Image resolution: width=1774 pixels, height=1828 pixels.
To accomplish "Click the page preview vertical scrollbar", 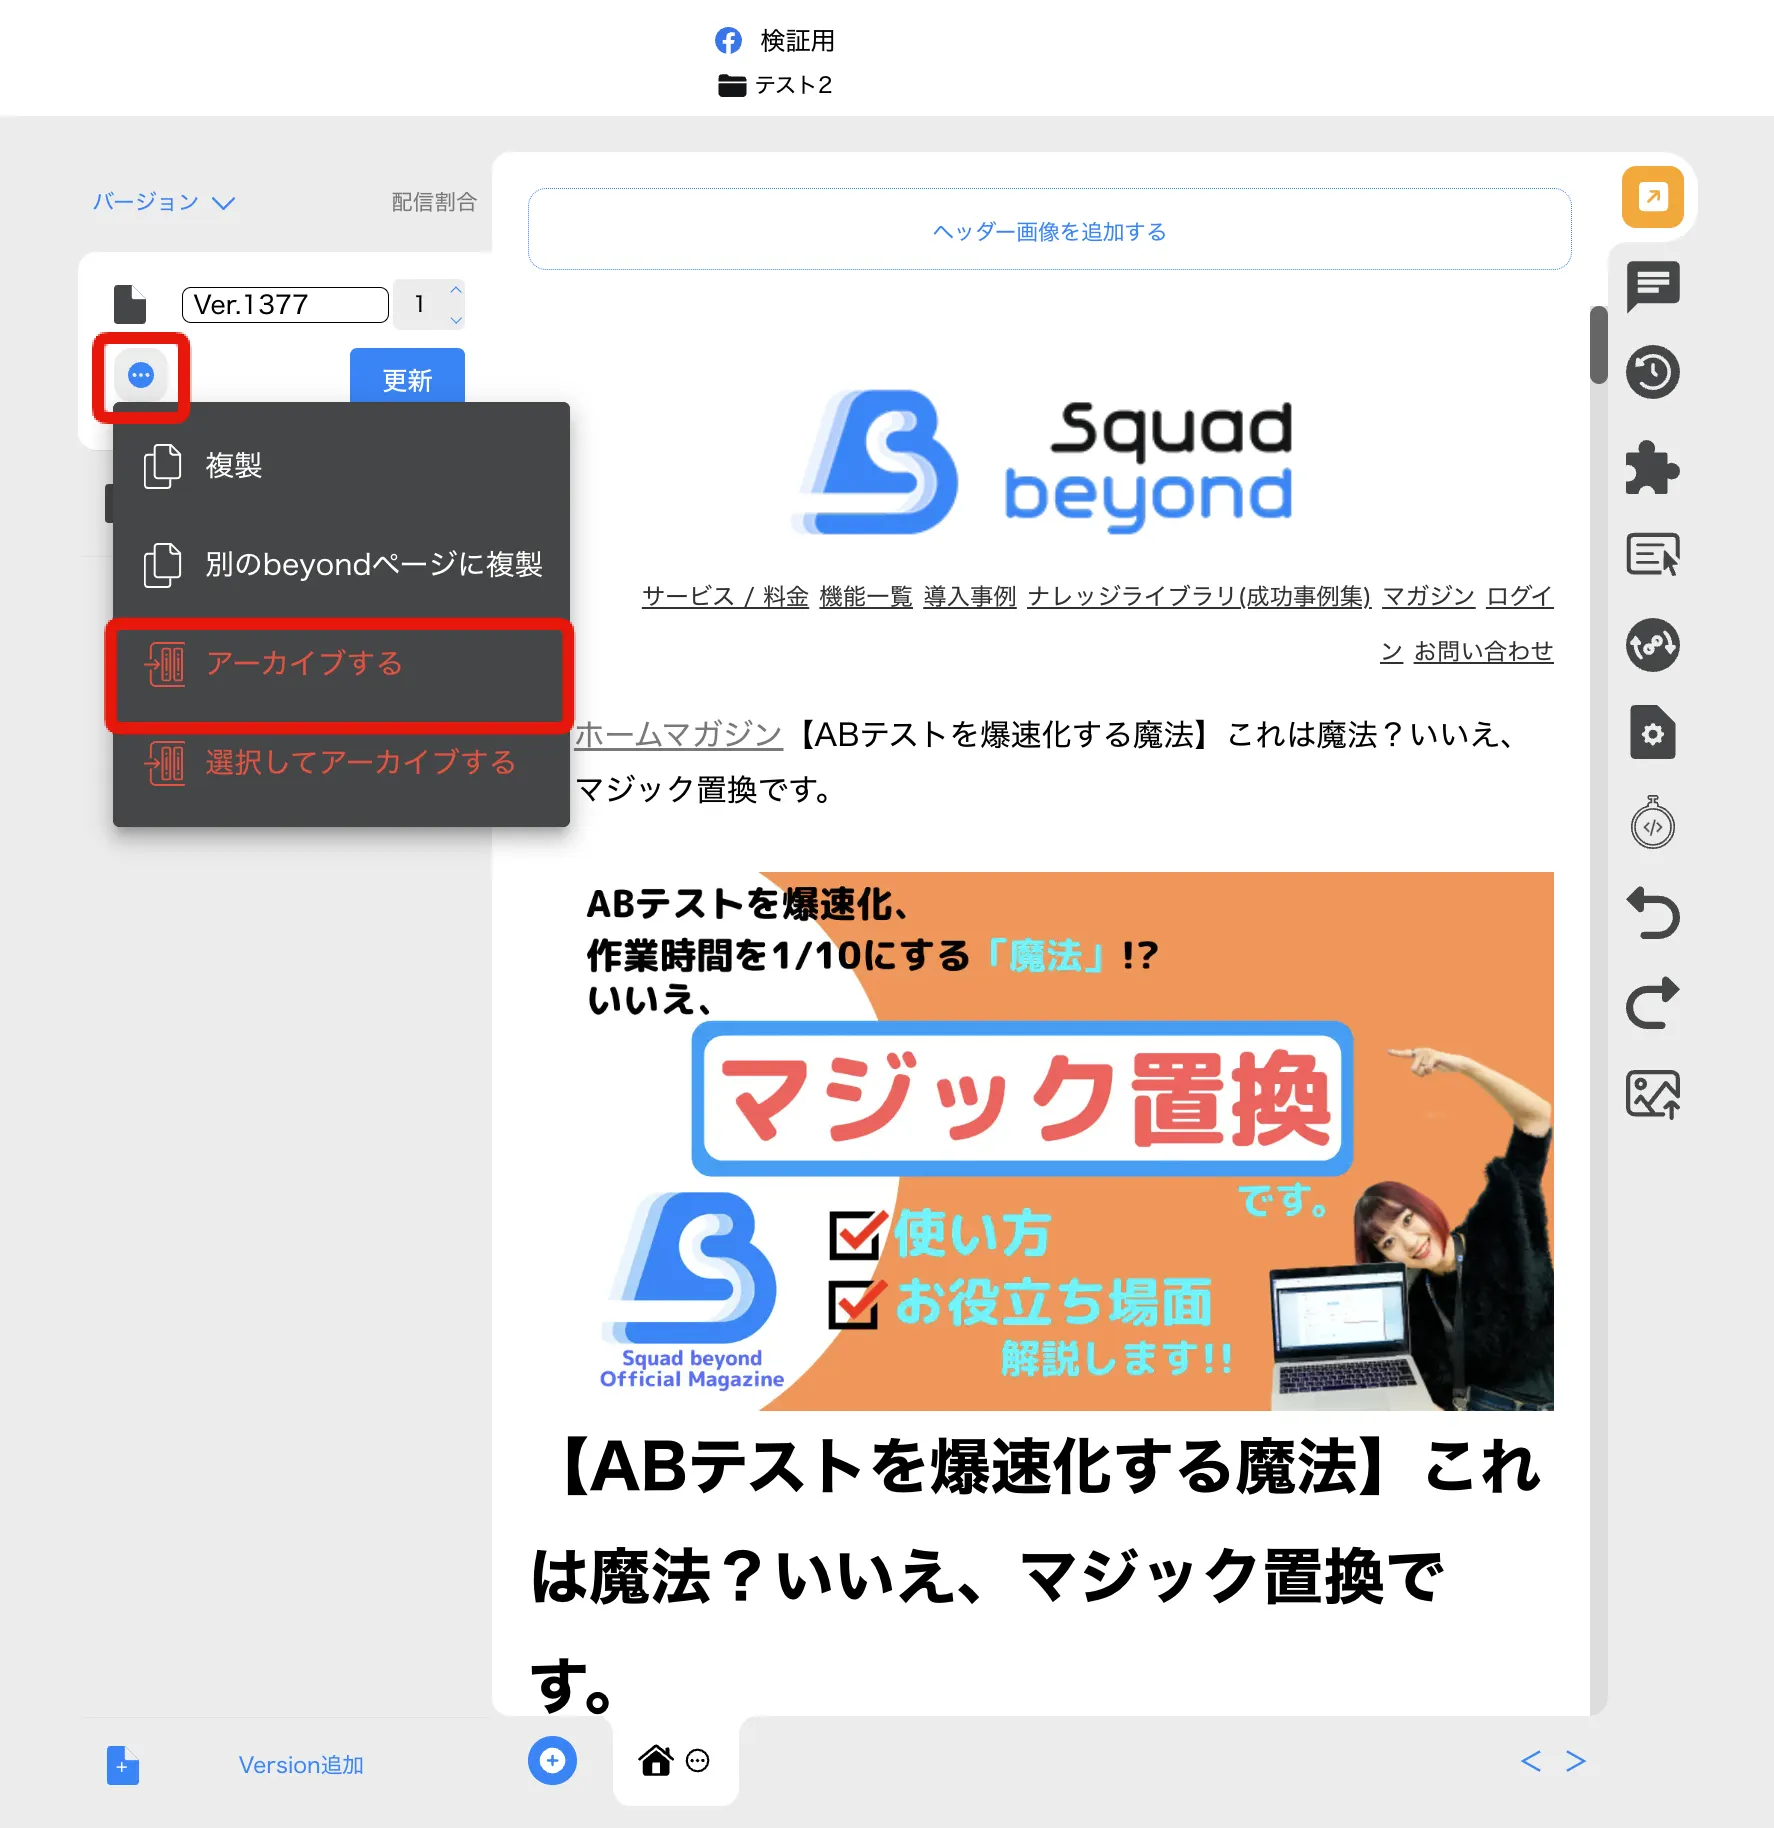I will (1598, 344).
